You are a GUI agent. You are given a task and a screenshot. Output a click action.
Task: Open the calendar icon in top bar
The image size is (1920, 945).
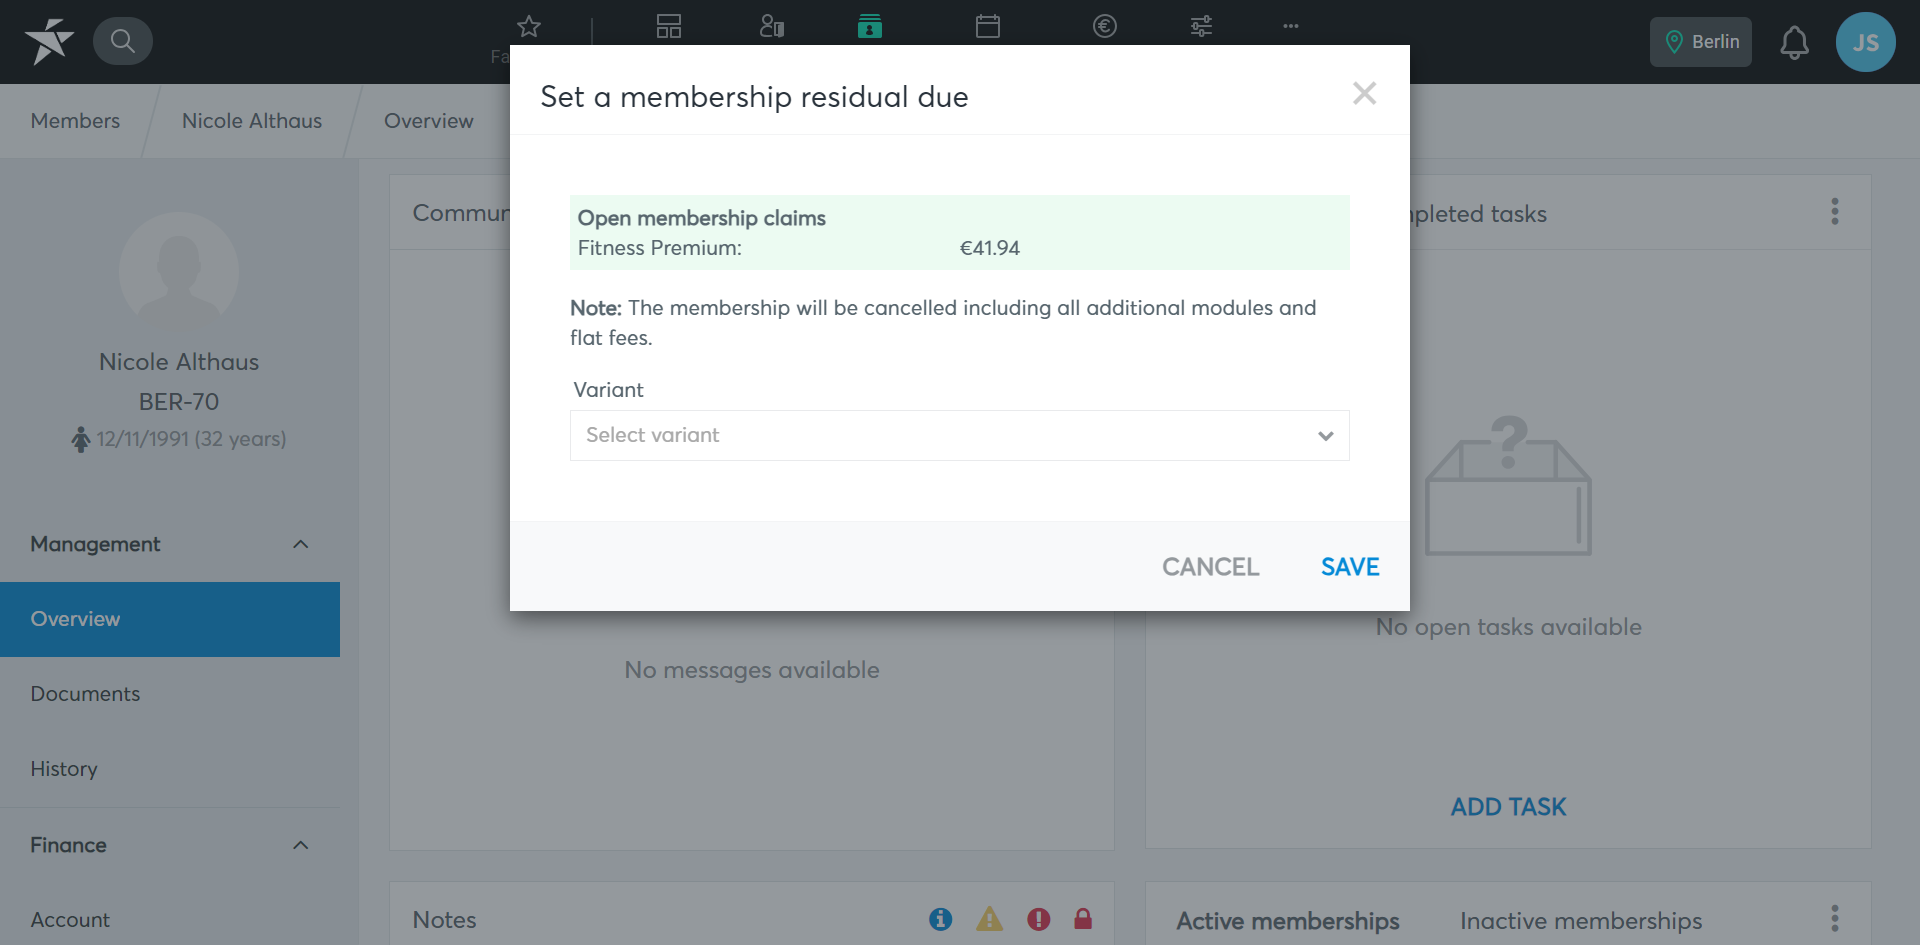pyautogui.click(x=988, y=26)
